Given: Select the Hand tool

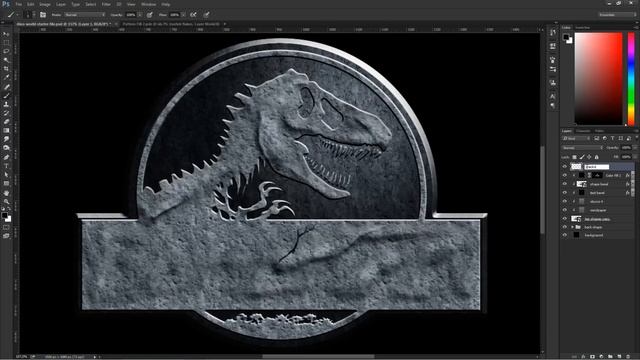Looking at the screenshot, I should (x=6, y=193).
